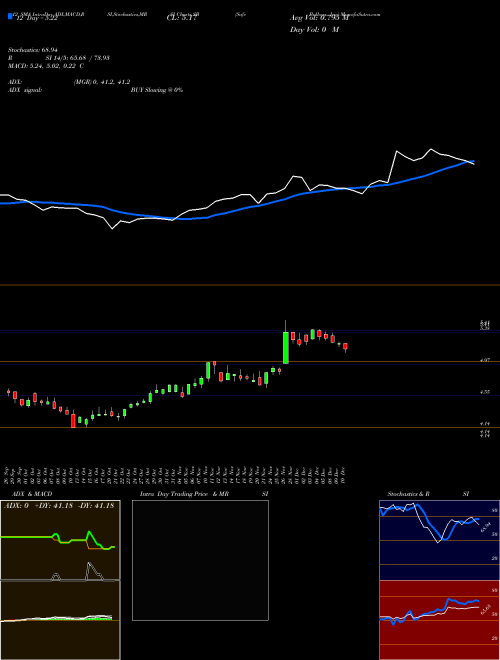Click the 'BUY Slowing @ 0%' signal text
Screen dimensions: 500x660
(157, 90)
